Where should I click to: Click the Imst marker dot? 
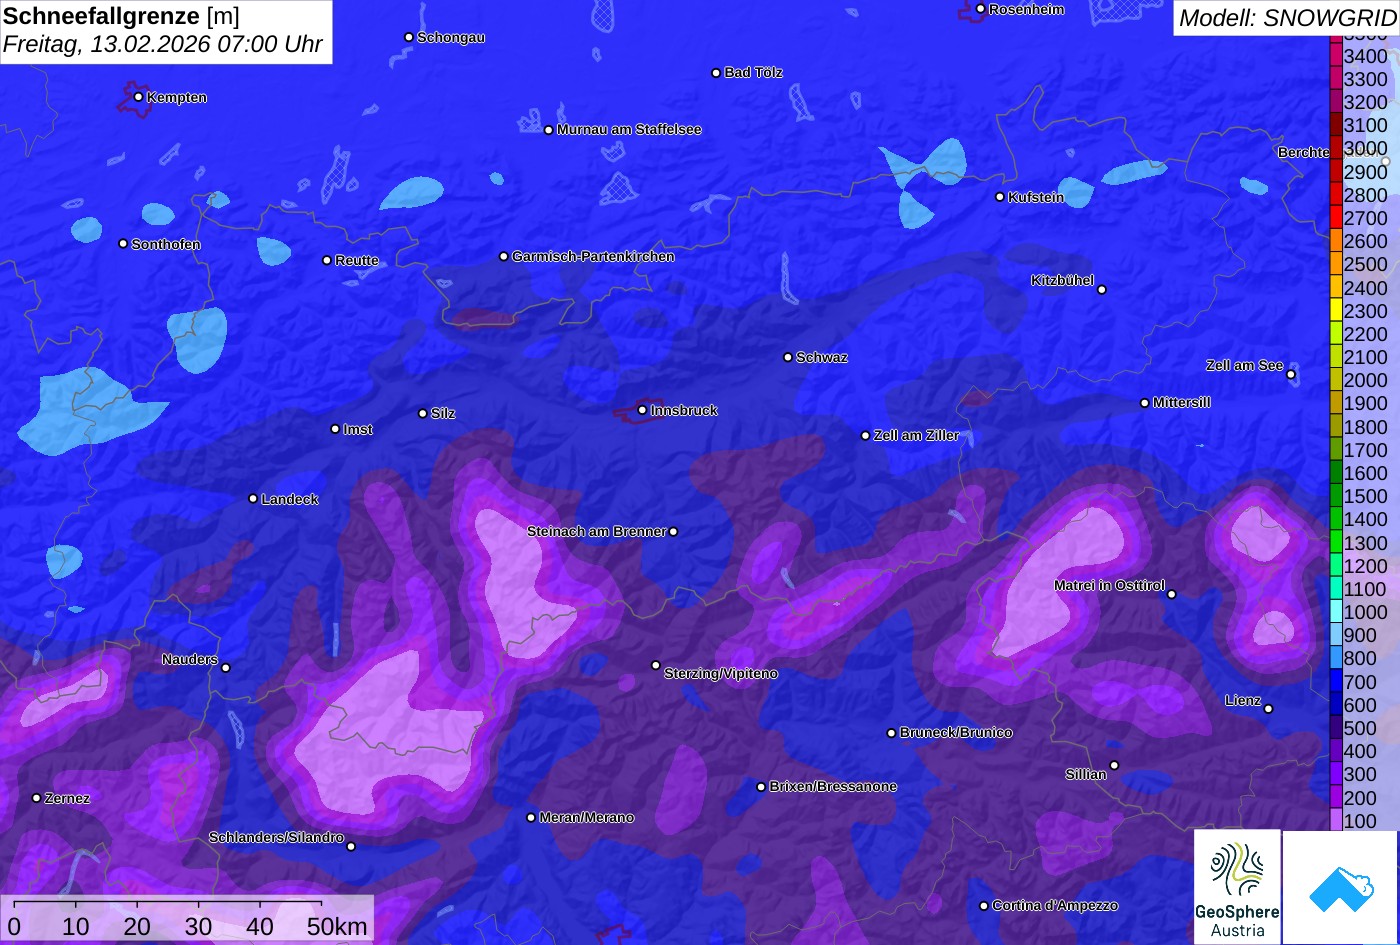pyautogui.click(x=335, y=429)
